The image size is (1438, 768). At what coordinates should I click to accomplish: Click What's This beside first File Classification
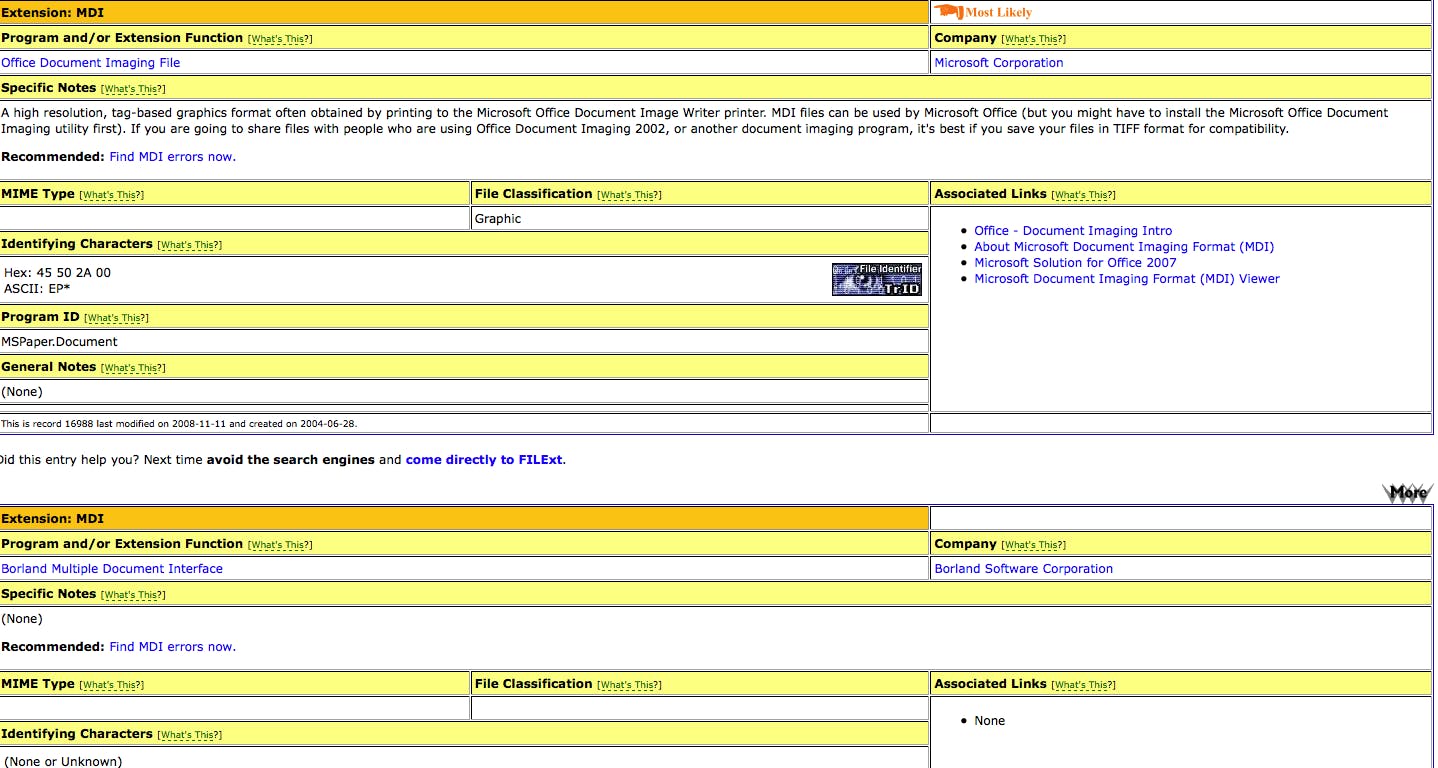[x=629, y=195]
